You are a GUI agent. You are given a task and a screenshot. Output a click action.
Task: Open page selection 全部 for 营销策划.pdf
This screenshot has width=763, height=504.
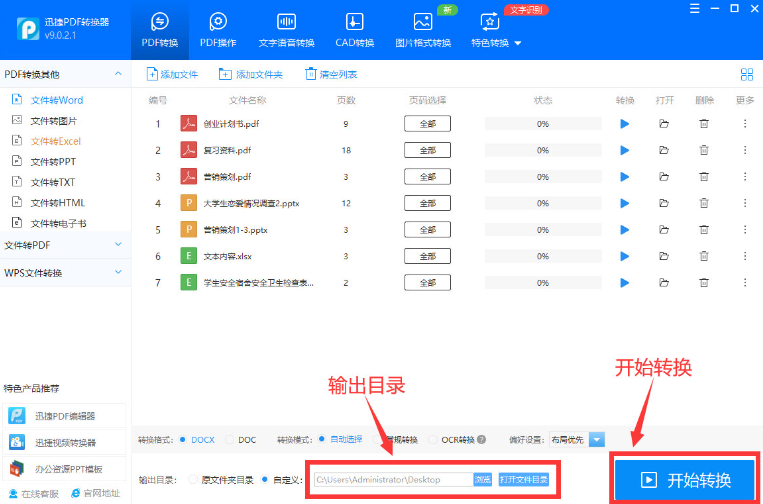pos(427,177)
